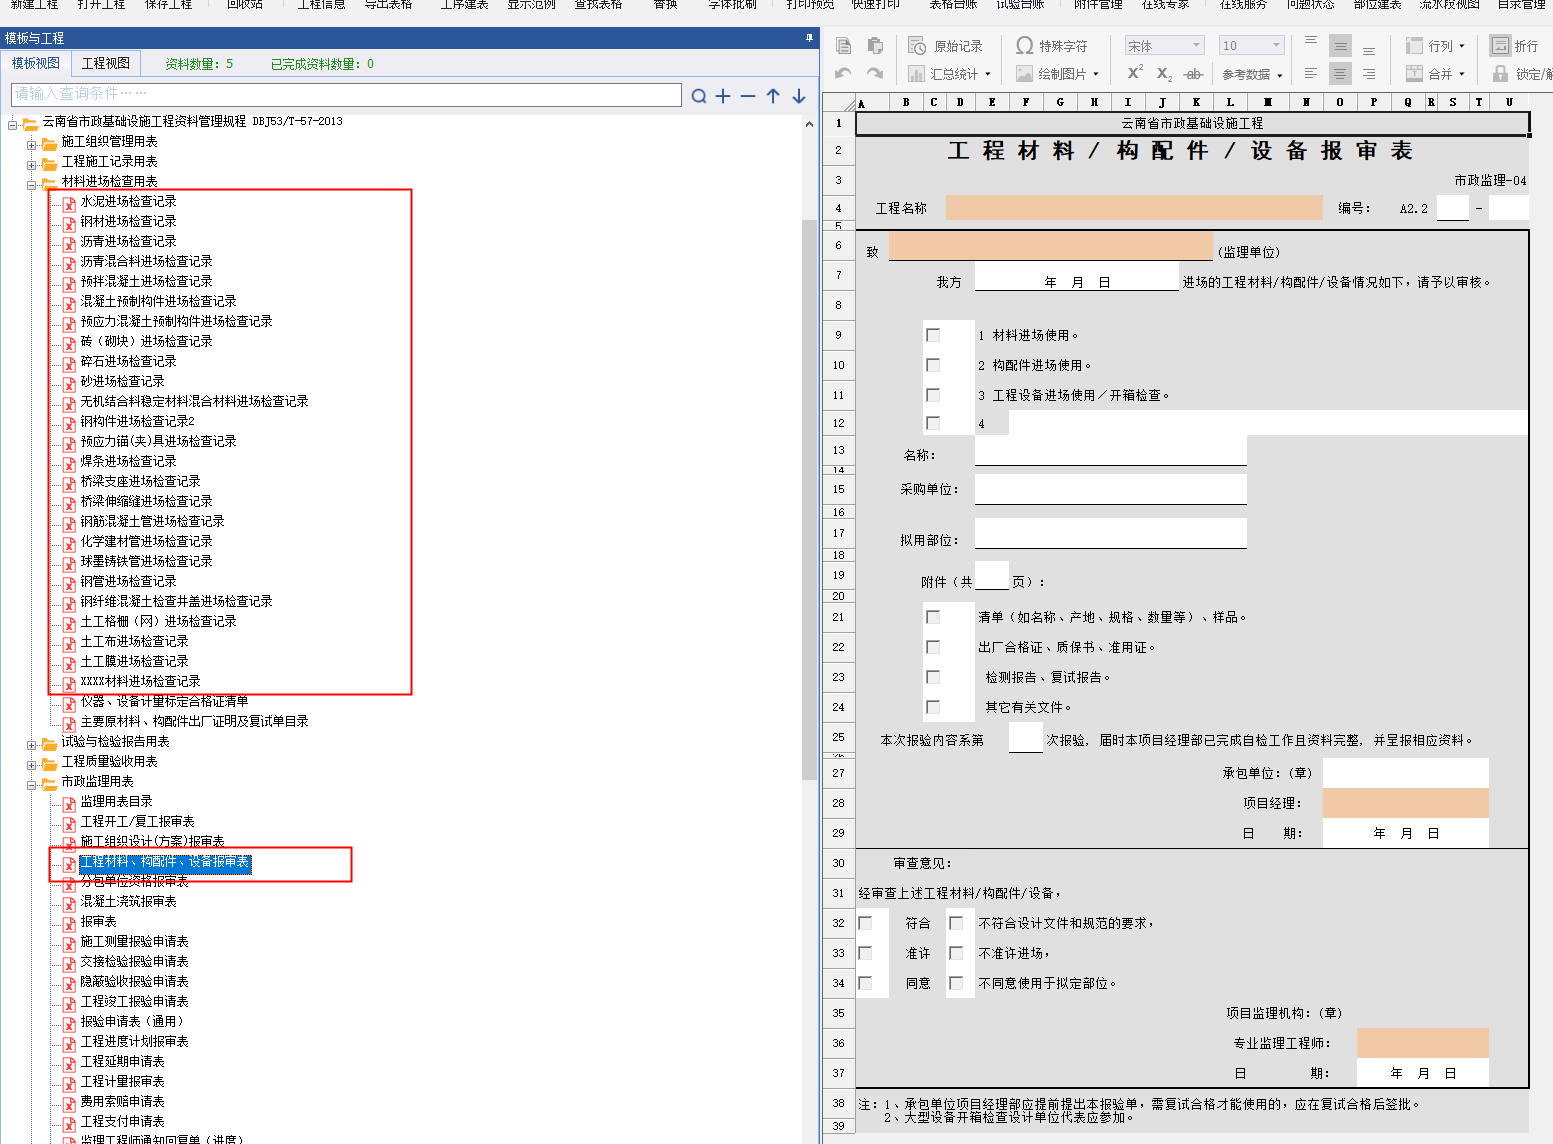Click the minus remove icon beside search
The image size is (1553, 1144).
748,96
